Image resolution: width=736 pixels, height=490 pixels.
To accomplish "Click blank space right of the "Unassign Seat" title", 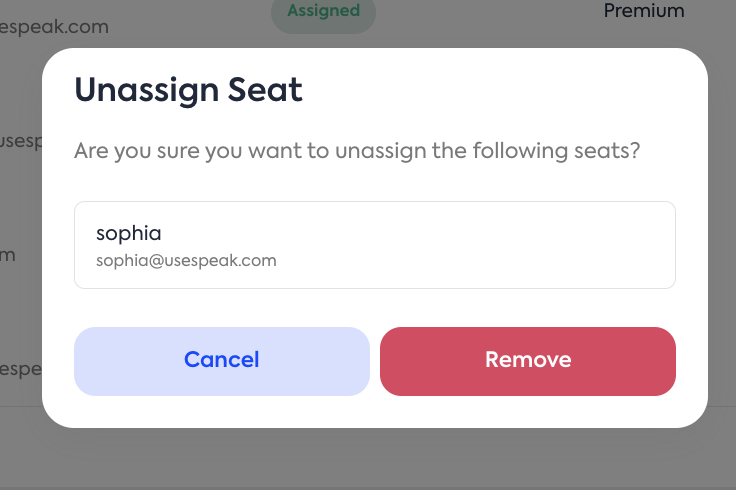I will click(x=500, y=91).
